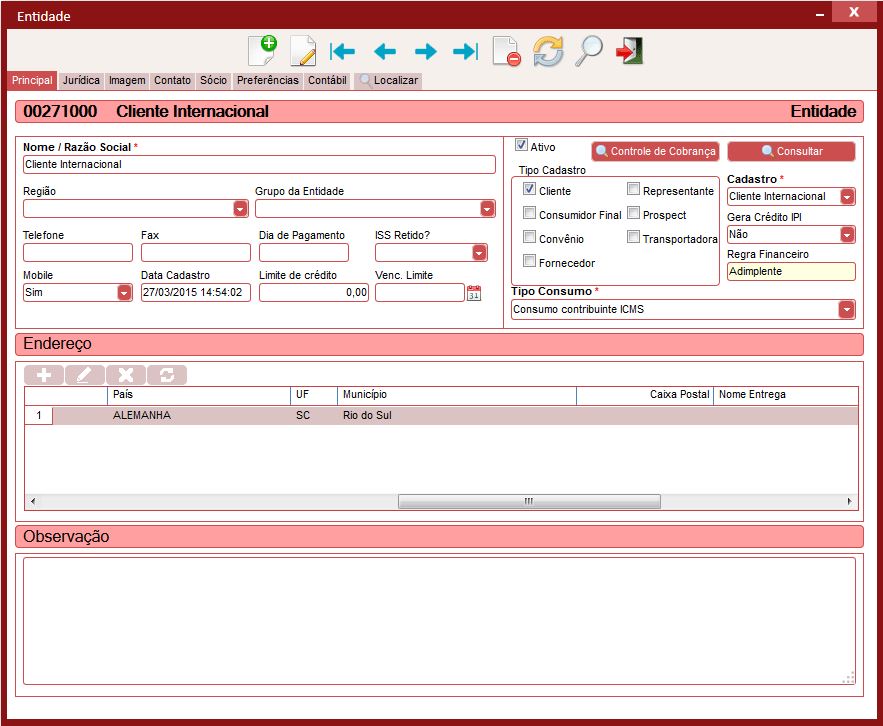Open the Tipo Consumo dropdown
Viewport: 883px width, 726px height.
pos(846,309)
